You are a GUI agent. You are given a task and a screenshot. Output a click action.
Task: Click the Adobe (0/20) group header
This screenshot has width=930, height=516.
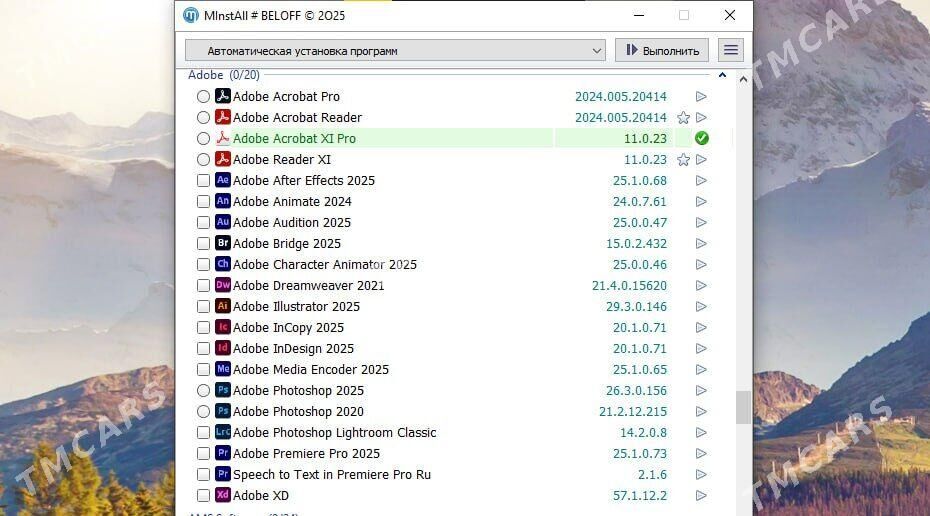(x=224, y=75)
